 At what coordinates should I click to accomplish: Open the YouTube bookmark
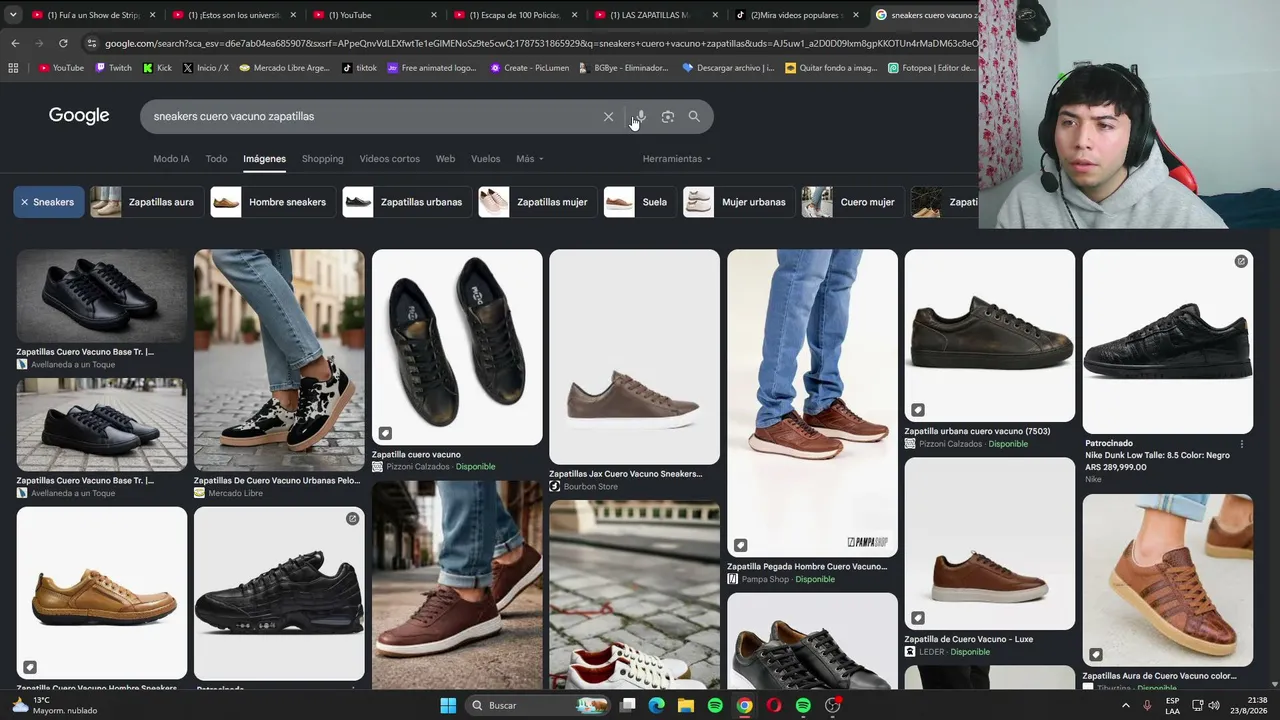pyautogui.click(x=61, y=68)
